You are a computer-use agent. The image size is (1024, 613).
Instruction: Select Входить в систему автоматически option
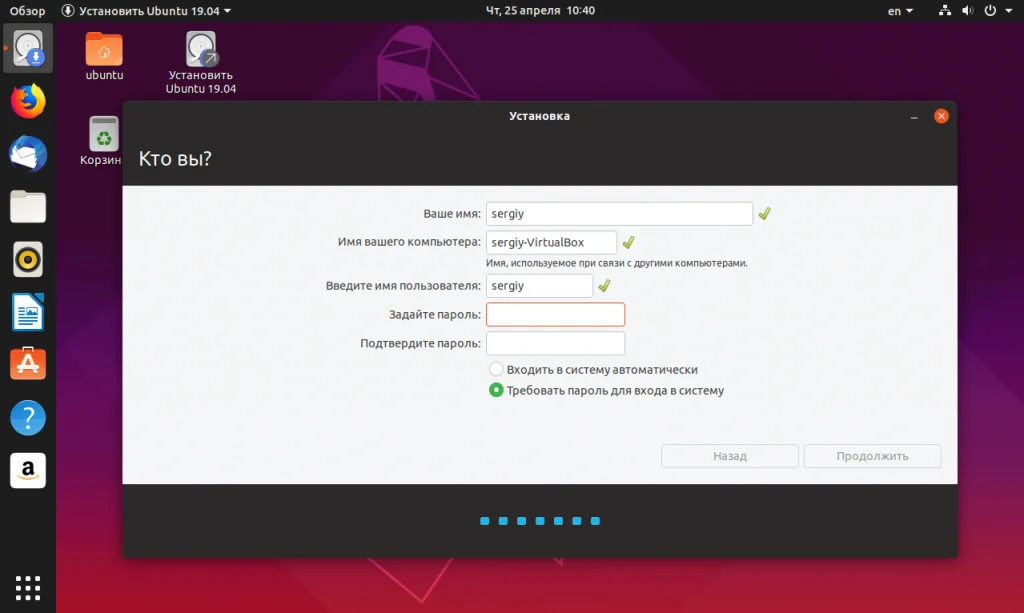point(594,369)
